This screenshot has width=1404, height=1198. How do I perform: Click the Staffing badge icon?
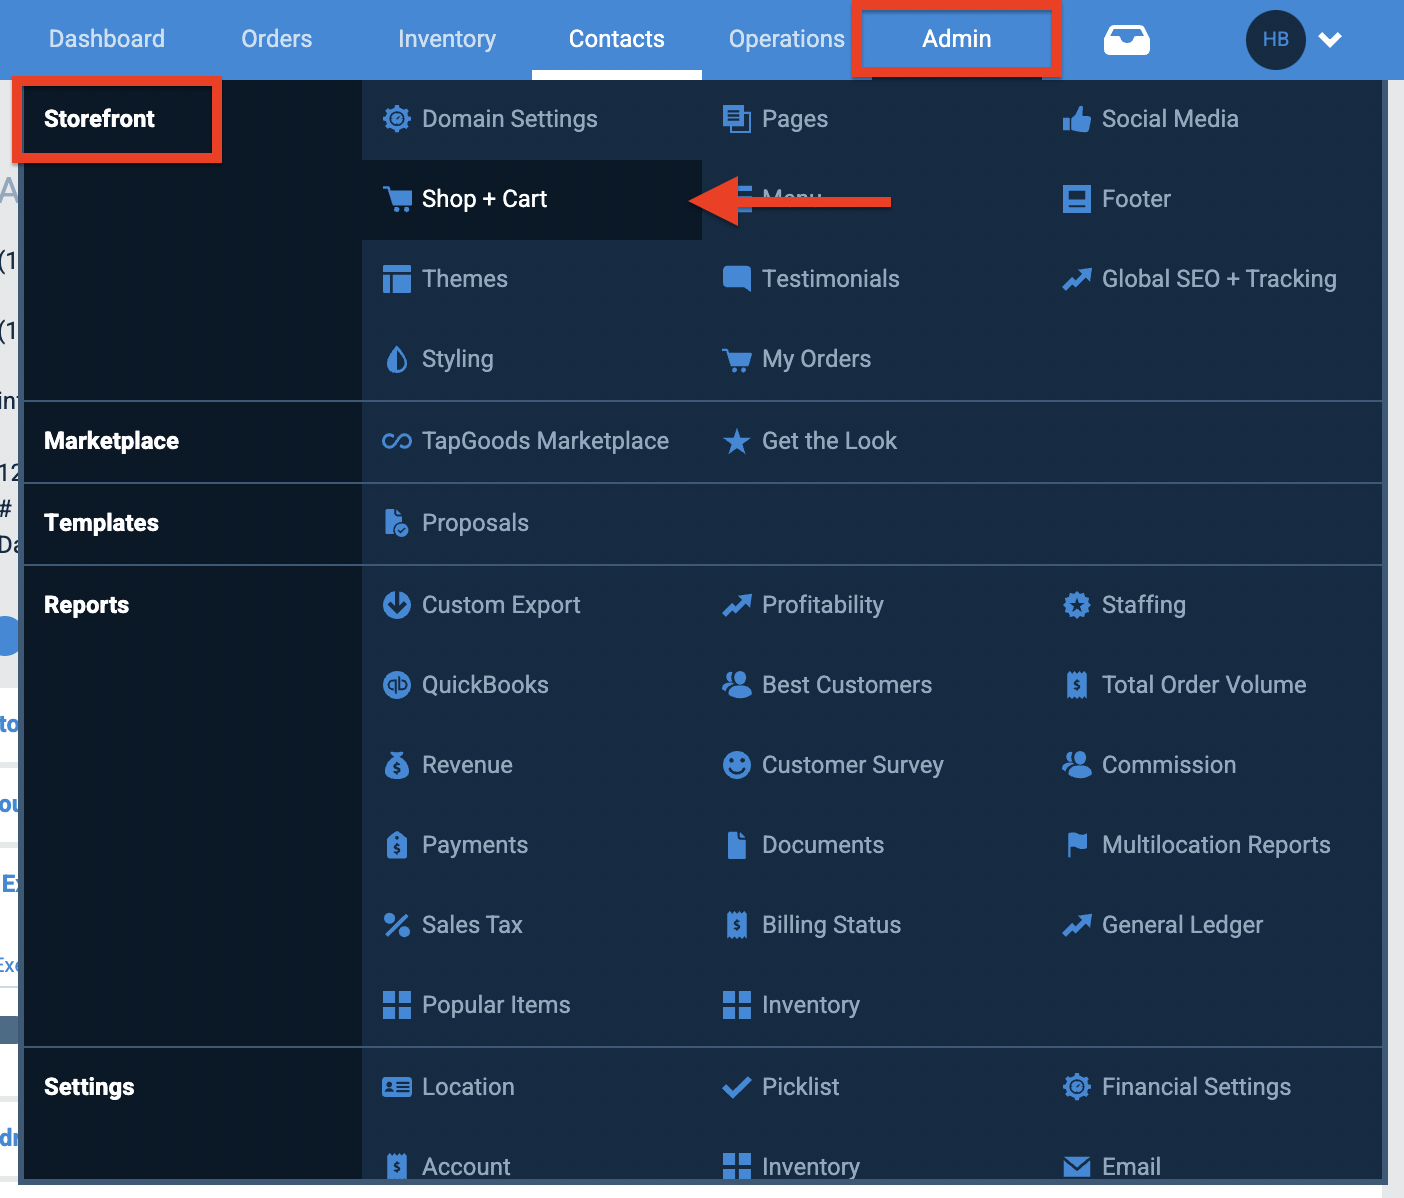[1077, 605]
